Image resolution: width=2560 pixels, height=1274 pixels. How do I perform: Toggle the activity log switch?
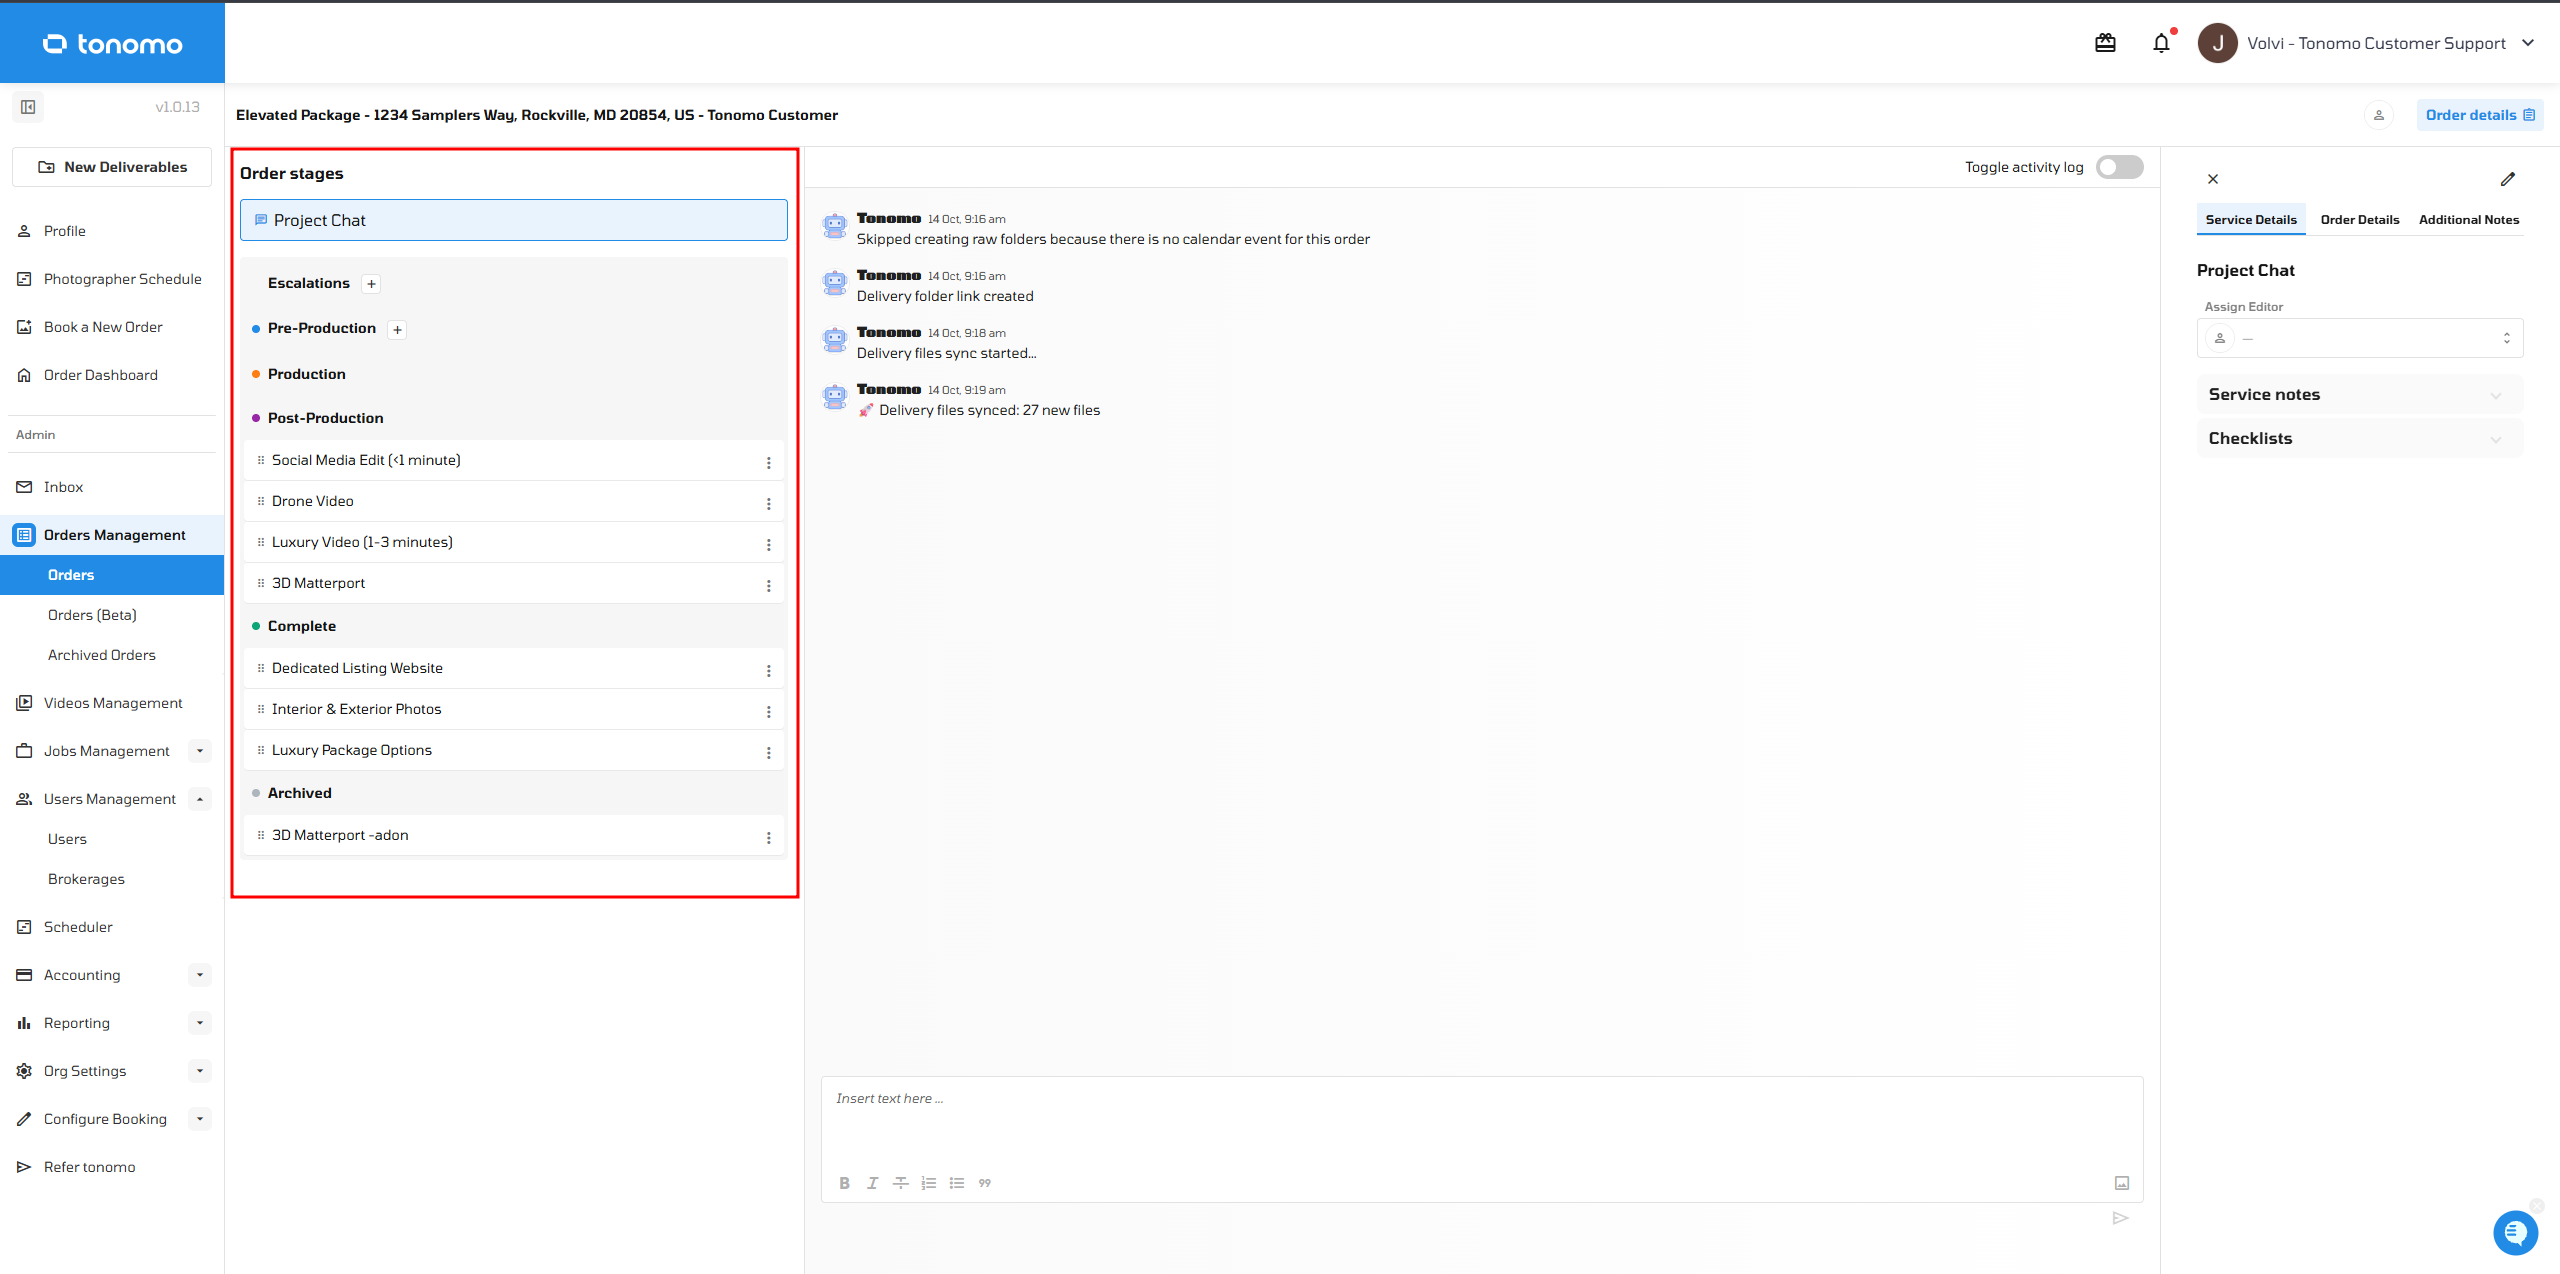2119,167
